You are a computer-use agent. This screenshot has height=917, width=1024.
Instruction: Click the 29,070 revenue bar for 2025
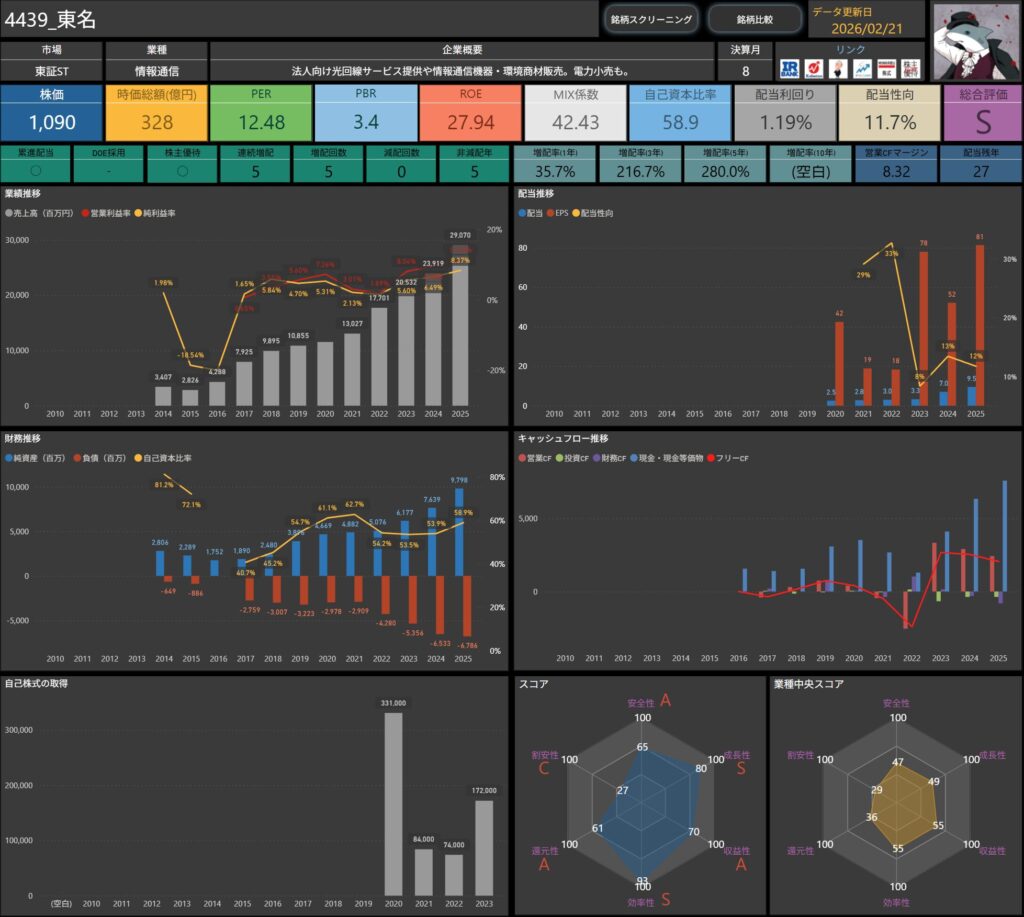coord(459,330)
